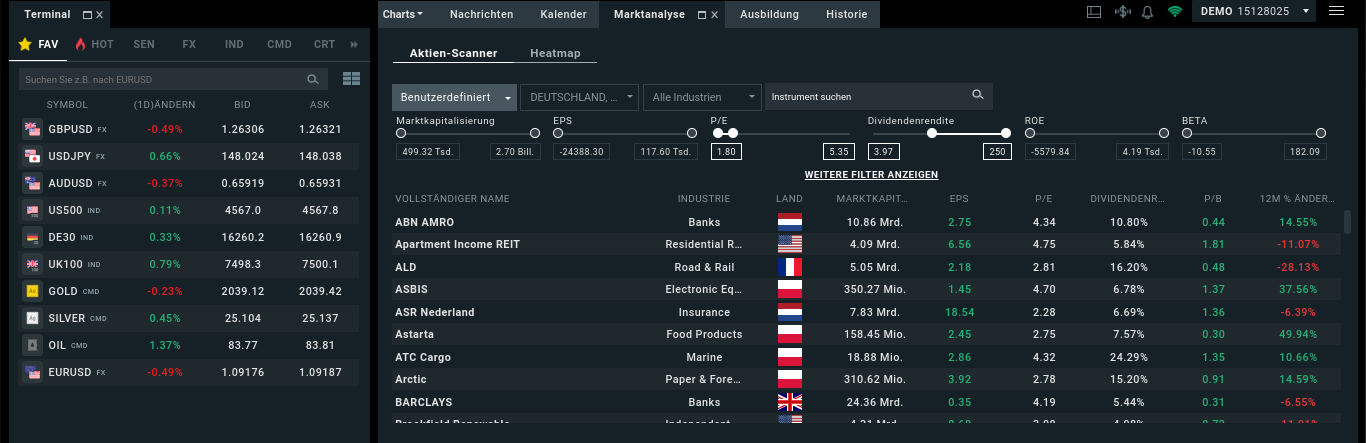Click the SILVER commodity icon
This screenshot has height=443, width=1366.
pyautogui.click(x=32, y=318)
